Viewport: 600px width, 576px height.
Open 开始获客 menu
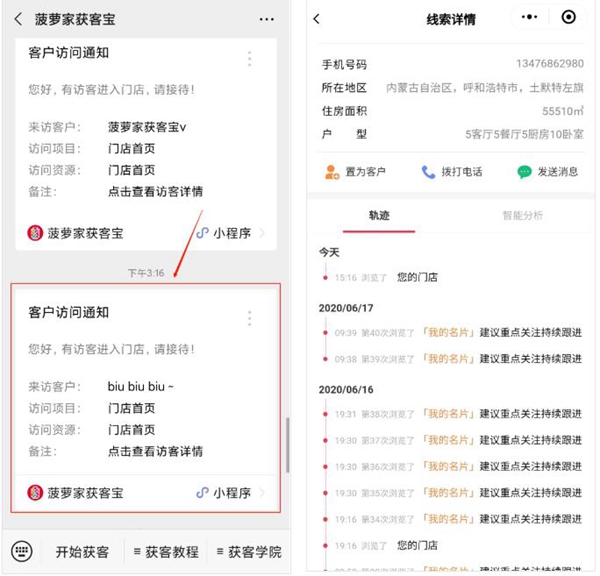82,552
